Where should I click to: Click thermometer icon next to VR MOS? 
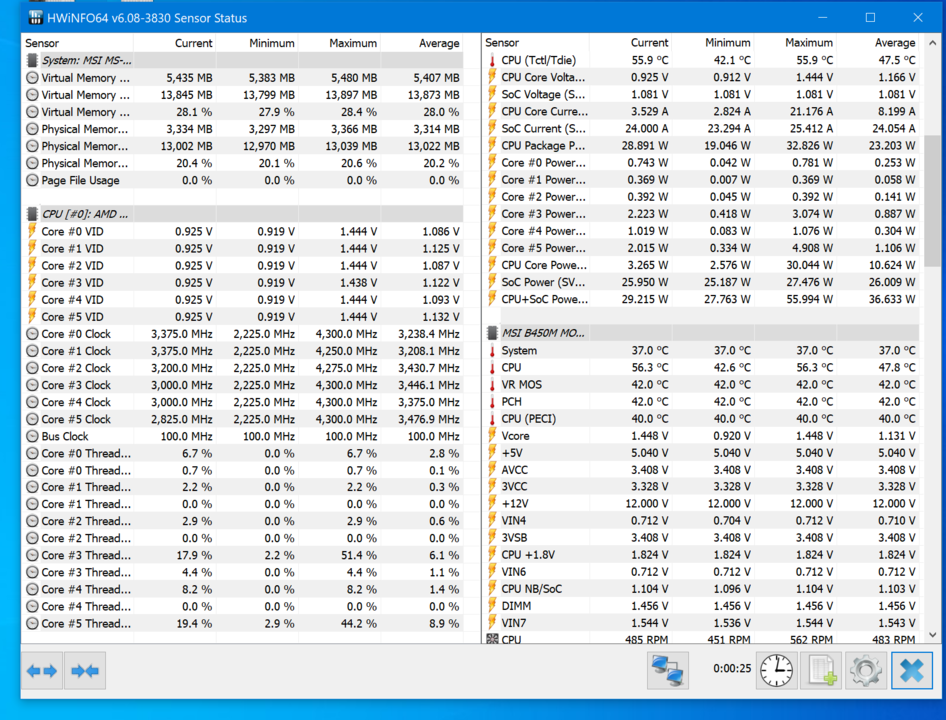[492, 384]
